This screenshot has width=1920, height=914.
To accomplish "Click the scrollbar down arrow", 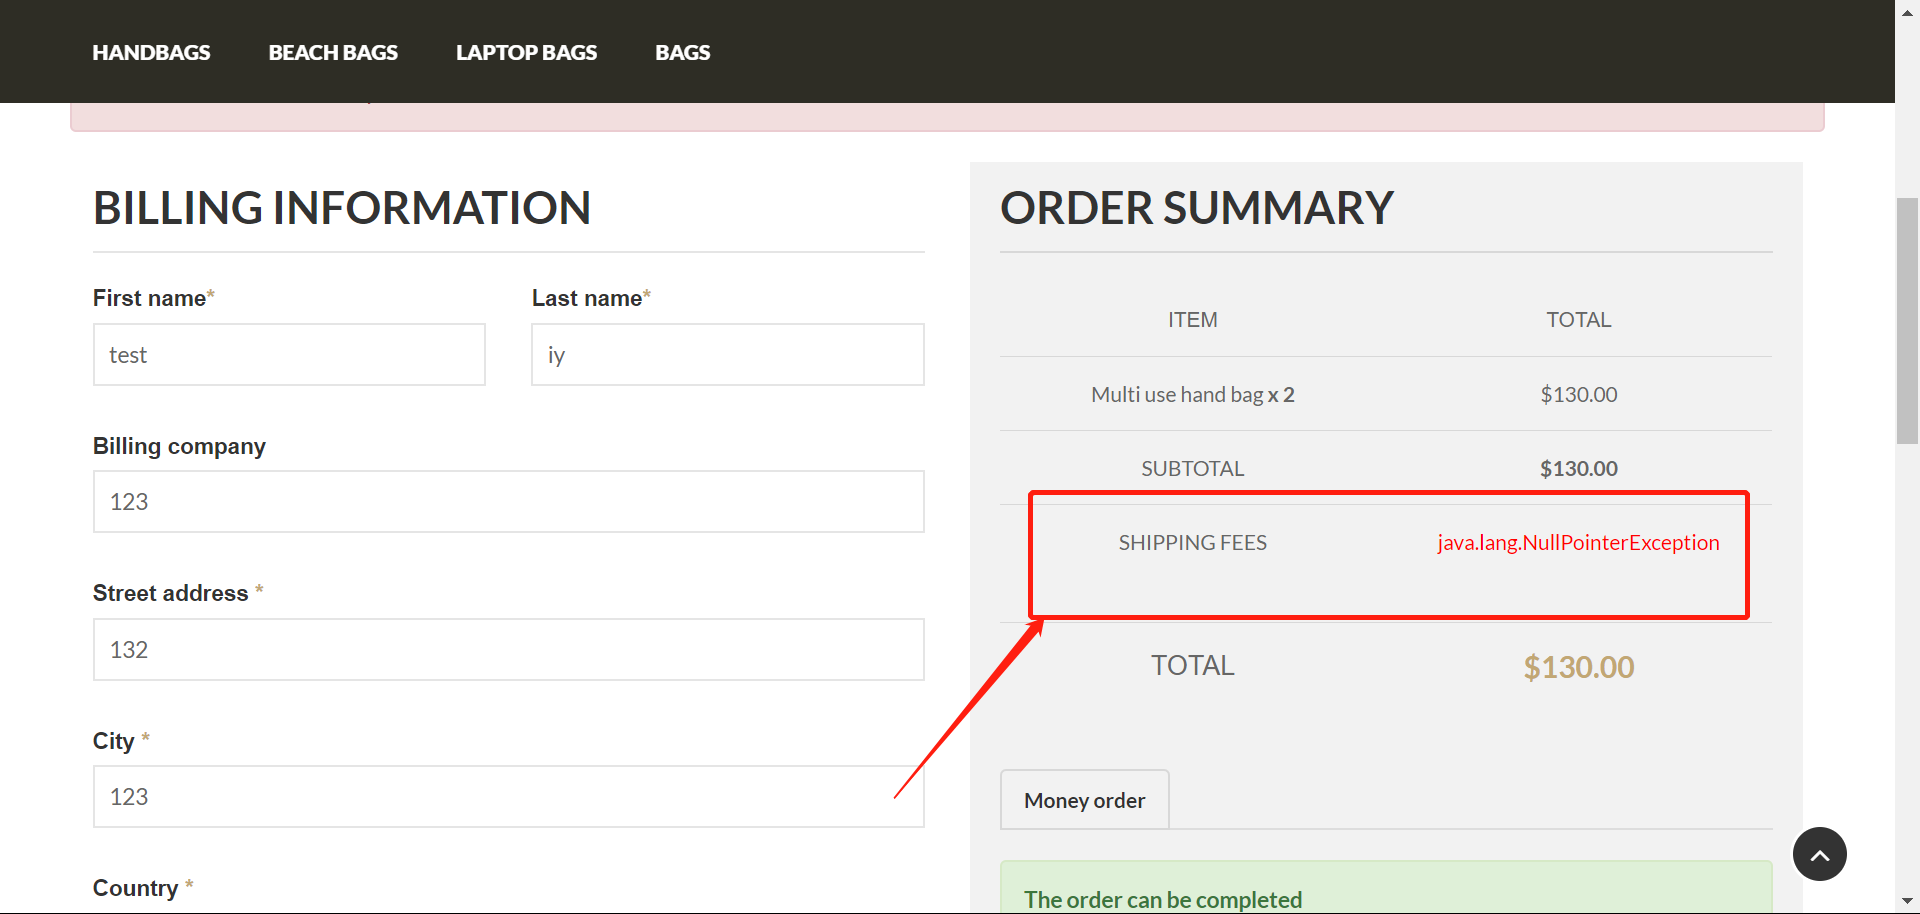I will coord(1908,903).
